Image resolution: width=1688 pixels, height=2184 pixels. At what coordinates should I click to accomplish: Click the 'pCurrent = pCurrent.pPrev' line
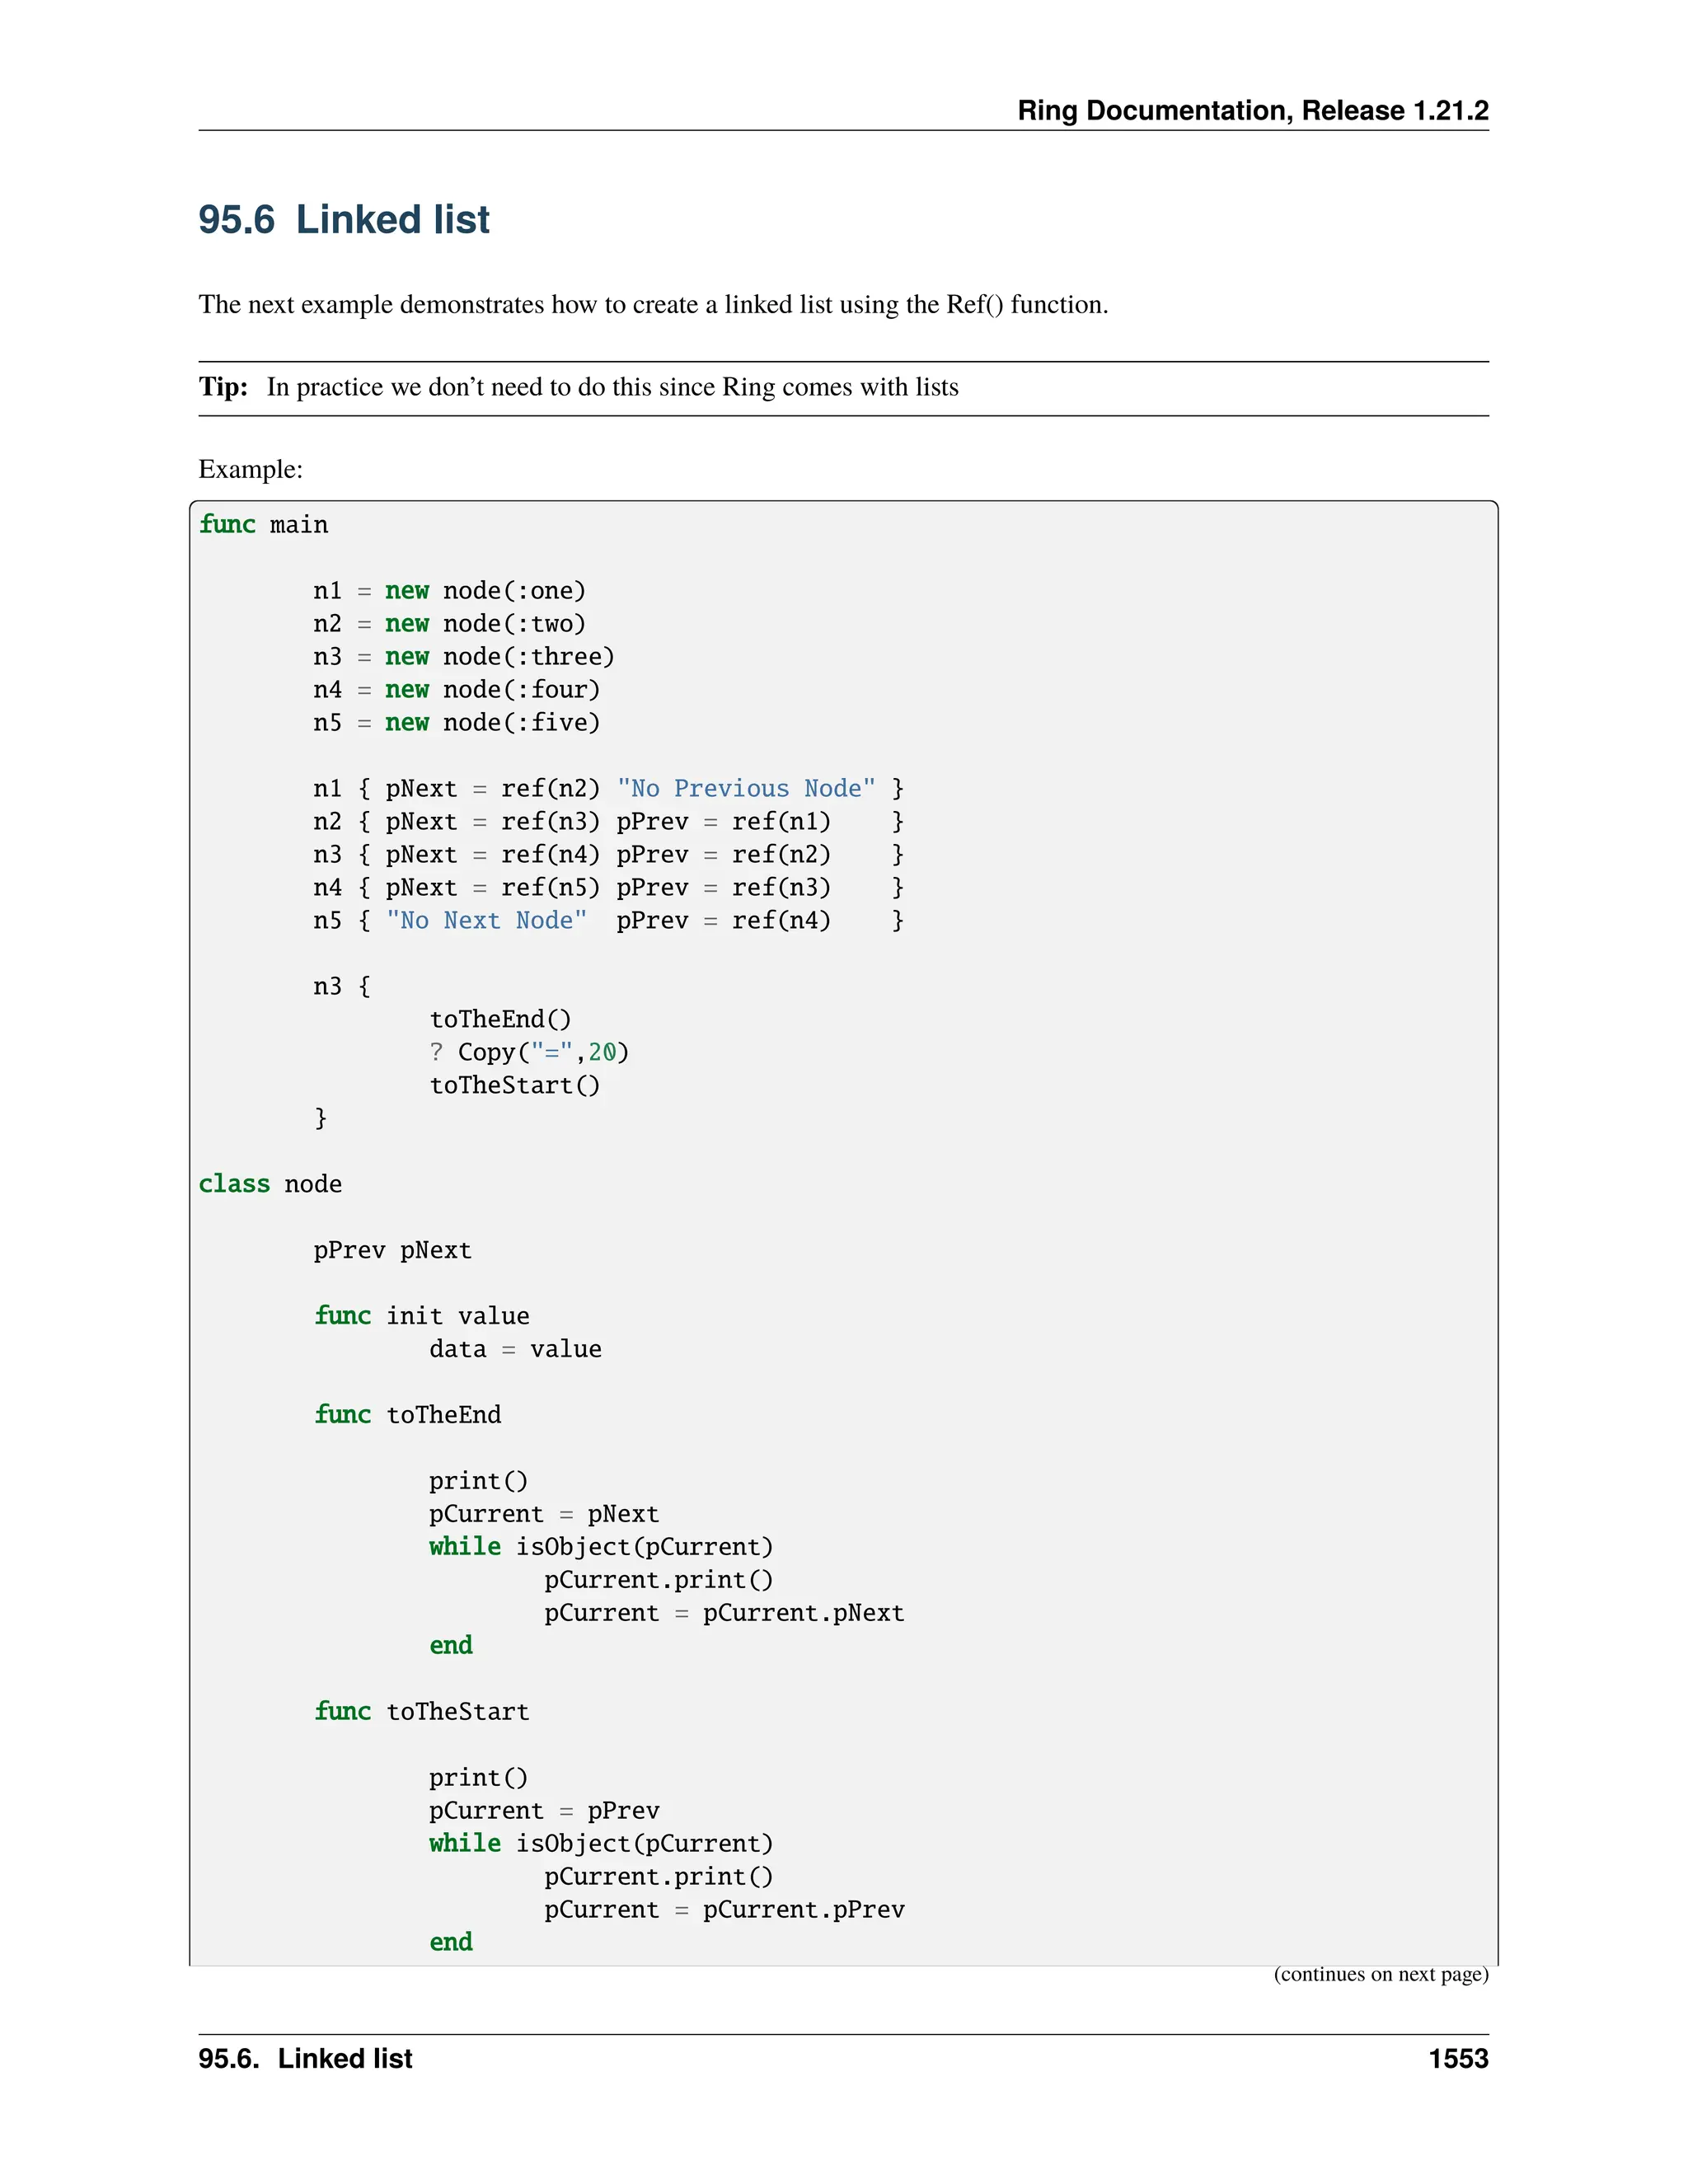point(724,1910)
